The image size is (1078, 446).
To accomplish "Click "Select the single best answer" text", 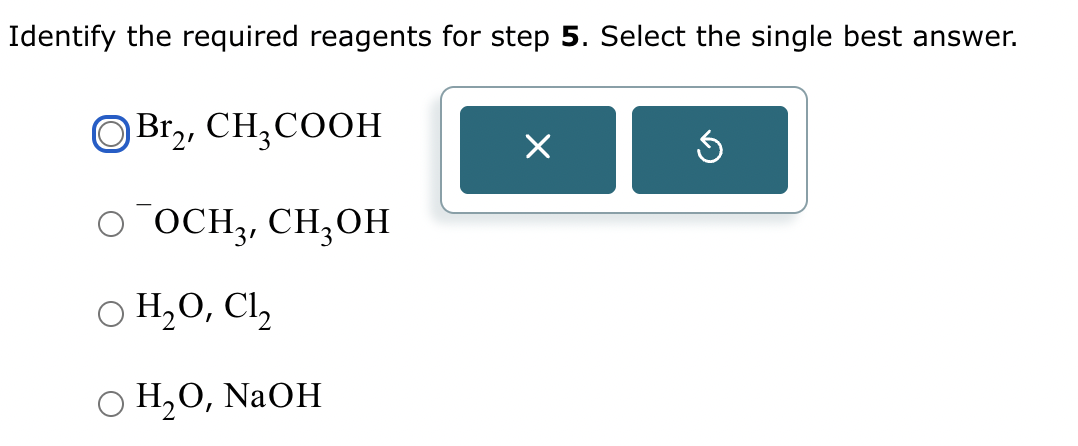I will pyautogui.click(x=808, y=37).
